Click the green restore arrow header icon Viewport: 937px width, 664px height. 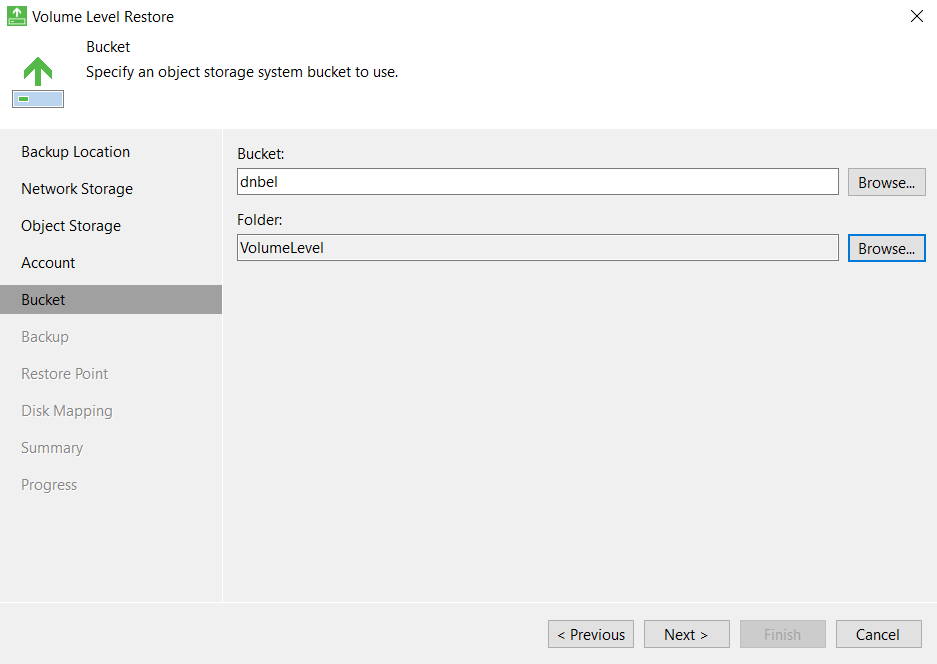38,82
